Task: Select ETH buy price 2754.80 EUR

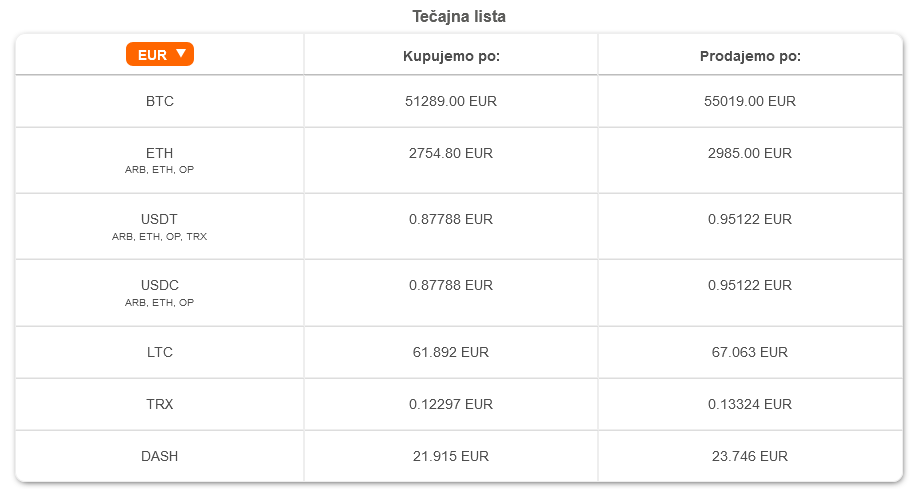Action: point(451,153)
